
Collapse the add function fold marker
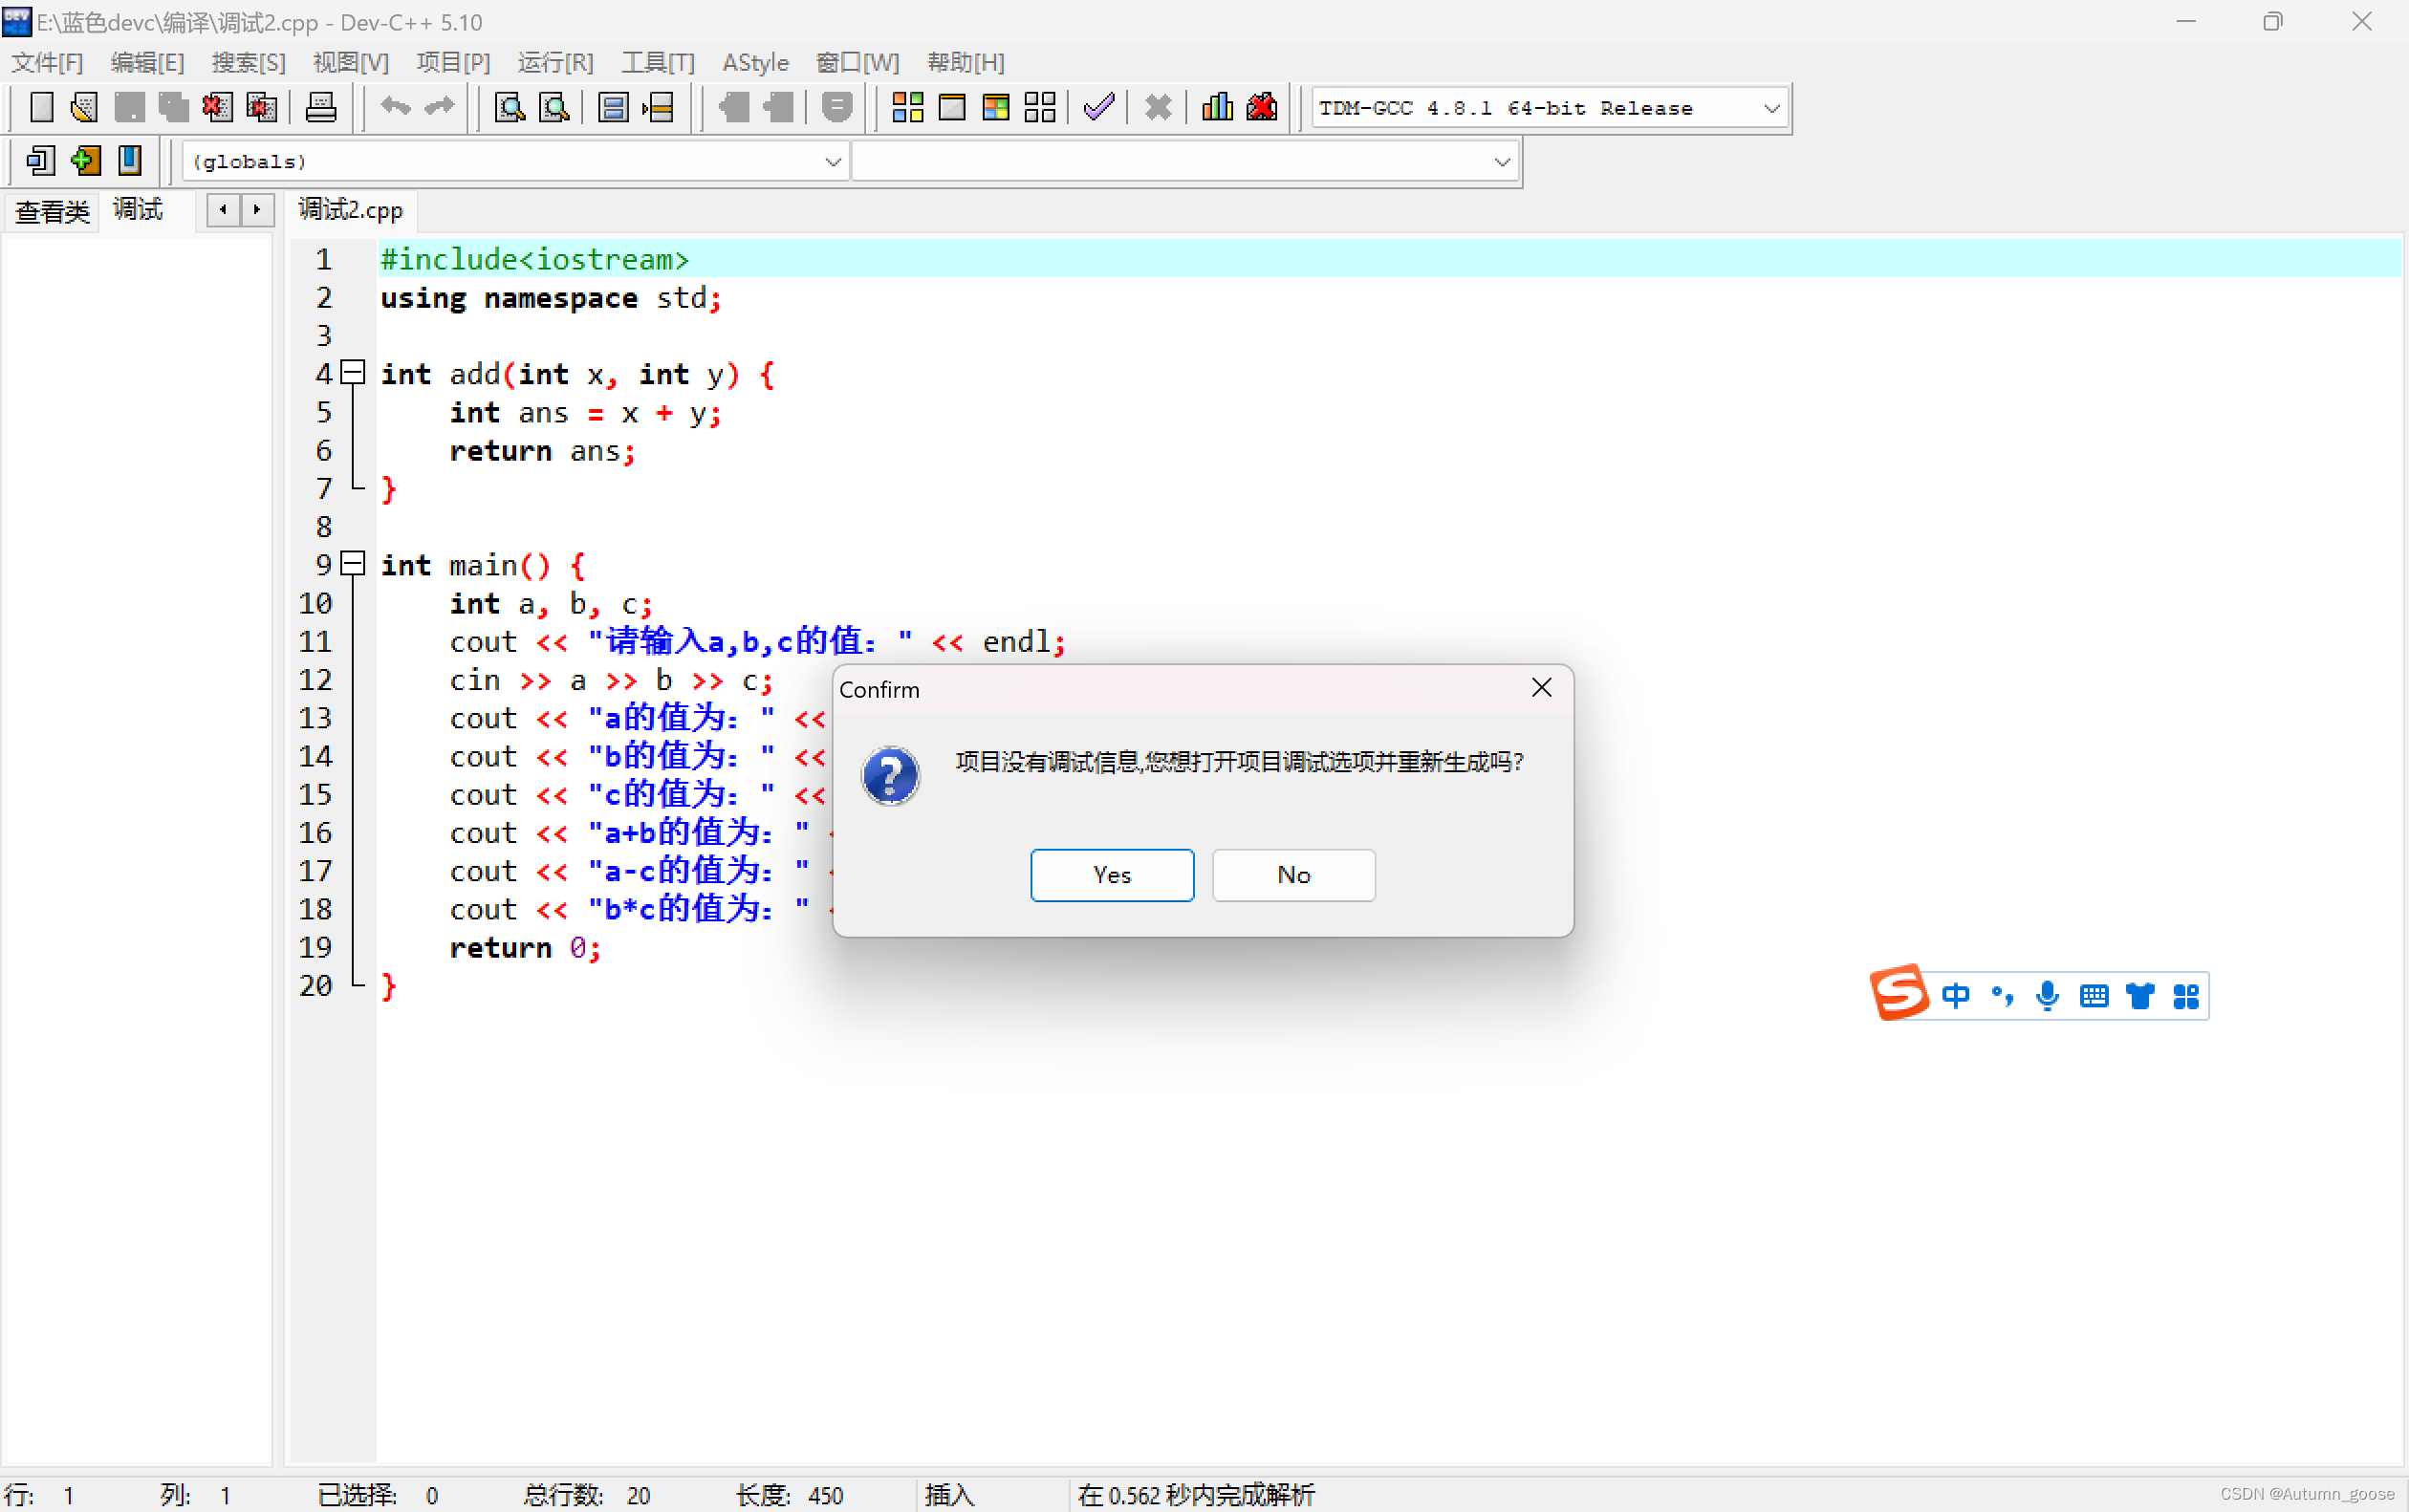click(x=352, y=373)
